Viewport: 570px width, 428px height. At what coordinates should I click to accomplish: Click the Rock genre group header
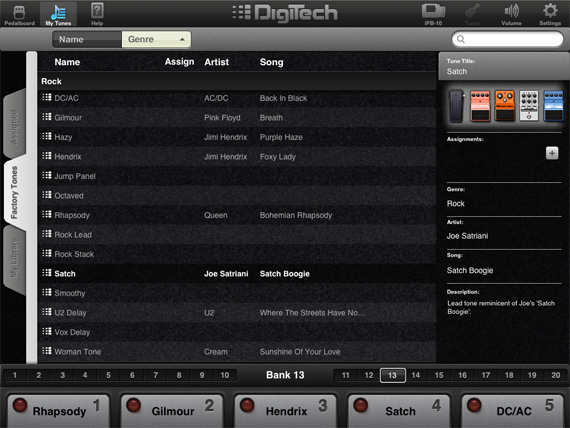[237, 81]
